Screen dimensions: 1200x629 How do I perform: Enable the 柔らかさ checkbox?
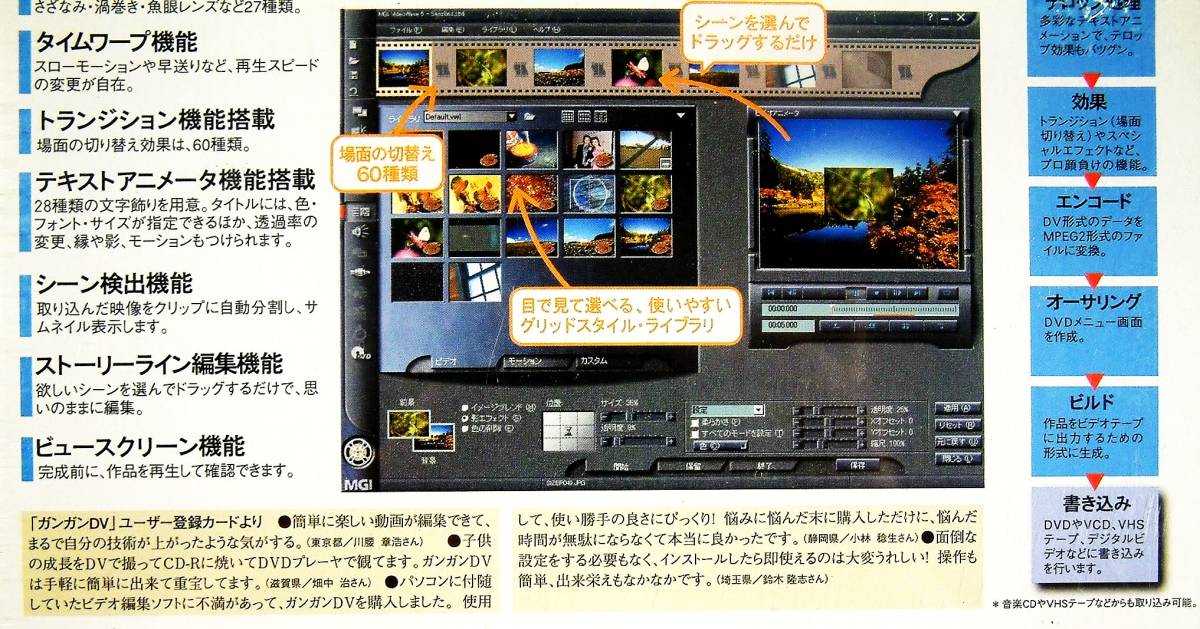(695, 422)
